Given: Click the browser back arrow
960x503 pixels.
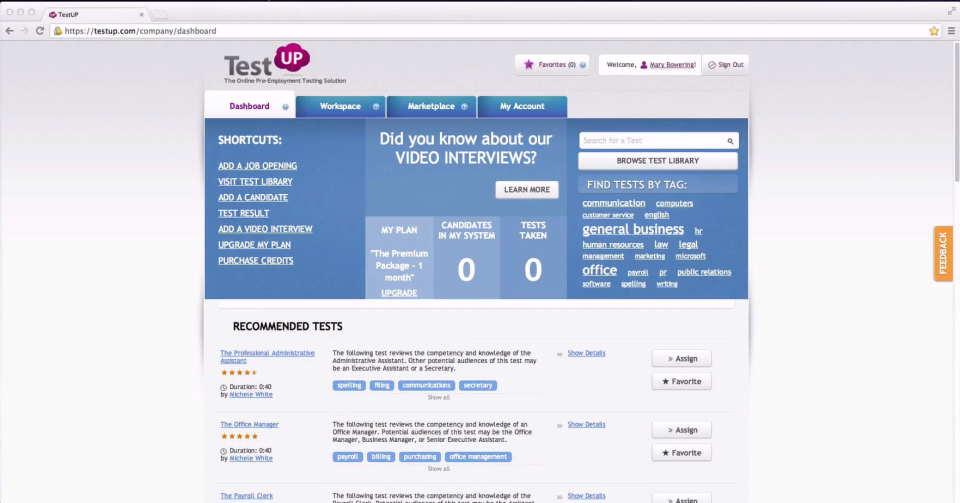Looking at the screenshot, I should (x=9, y=31).
